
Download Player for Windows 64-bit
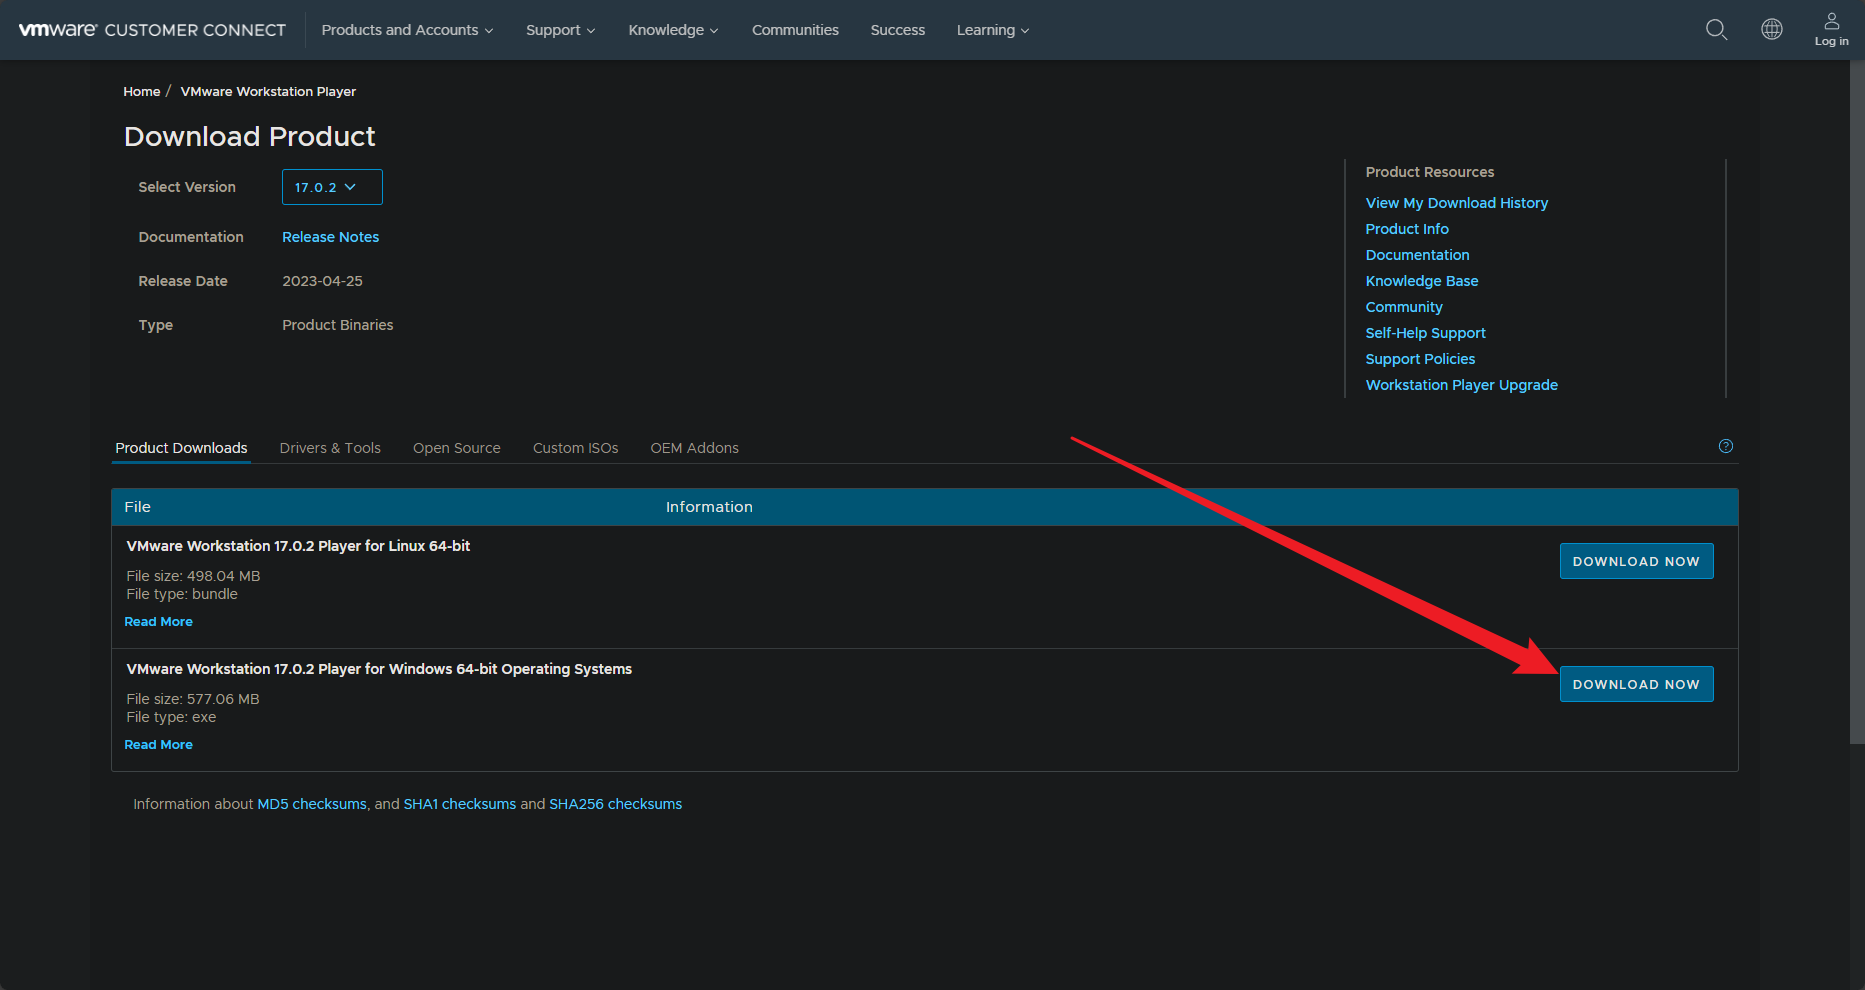[x=1636, y=684]
